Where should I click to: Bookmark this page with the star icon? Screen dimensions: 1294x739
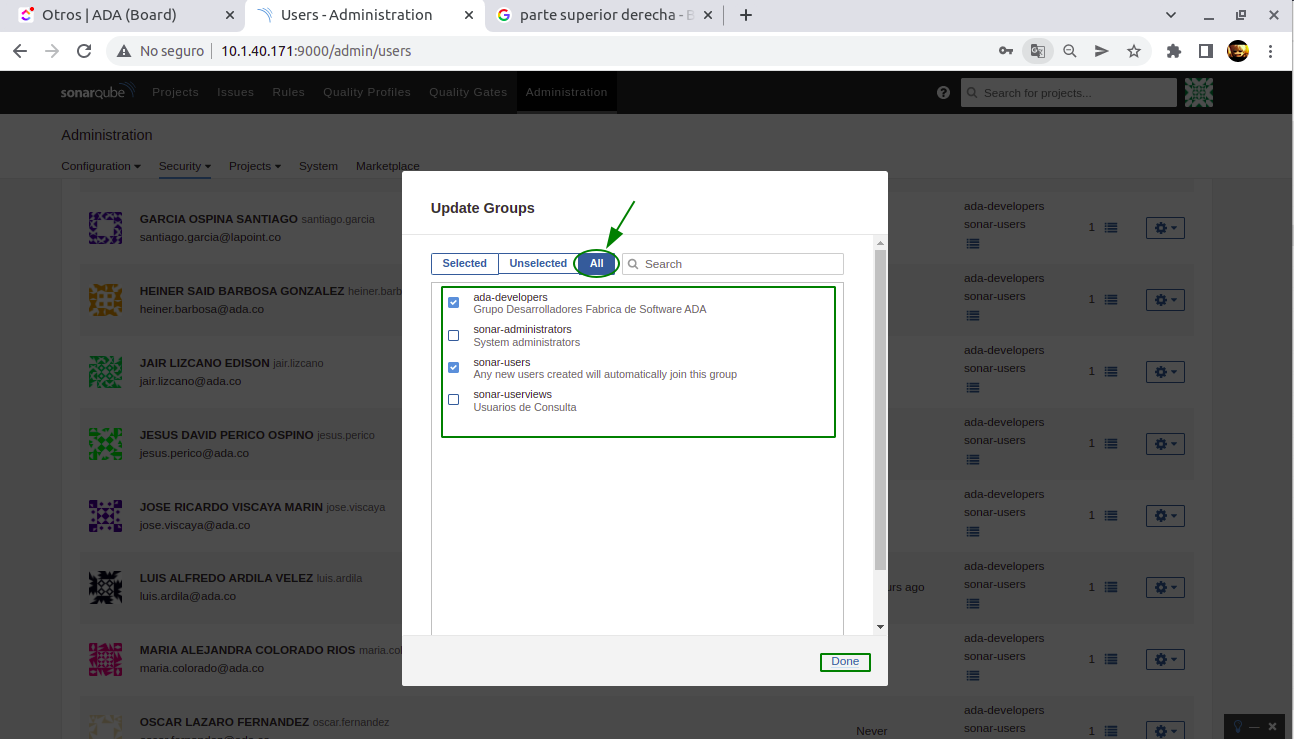[x=1133, y=51]
